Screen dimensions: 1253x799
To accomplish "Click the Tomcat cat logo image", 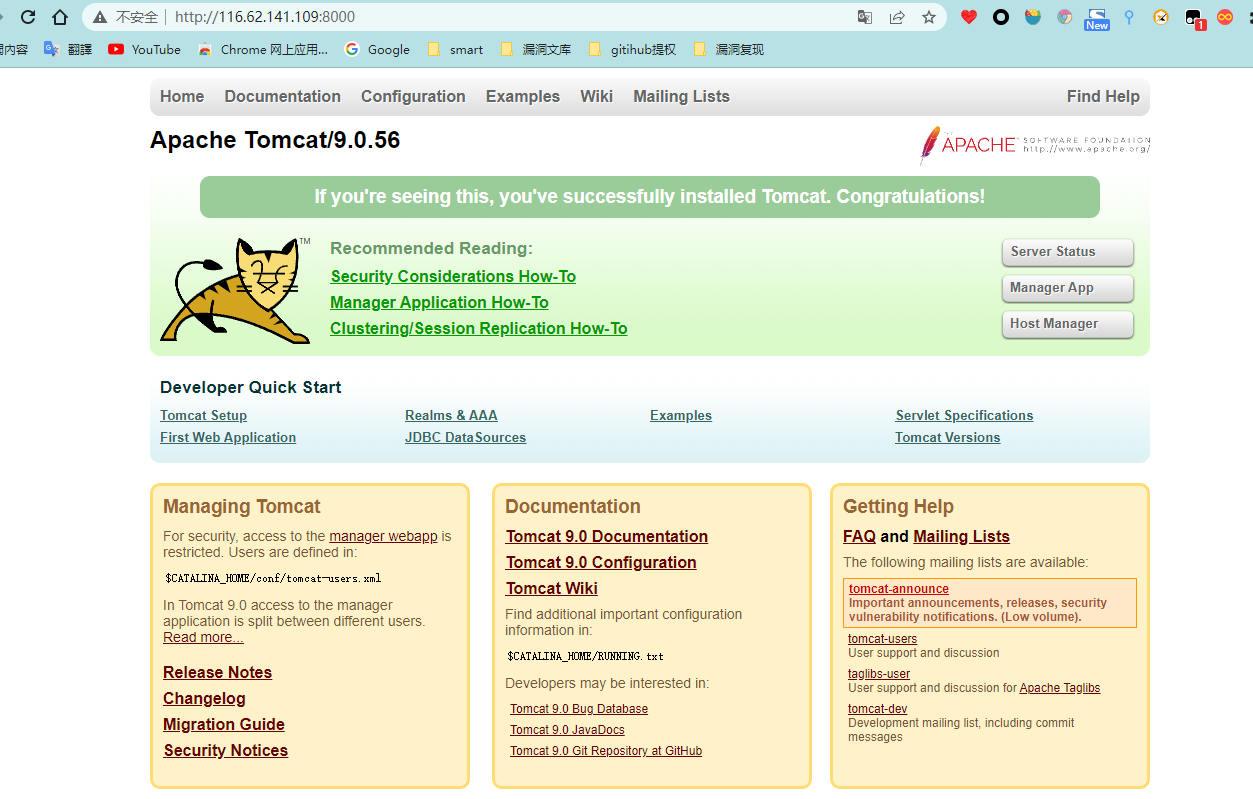I will [x=235, y=290].
